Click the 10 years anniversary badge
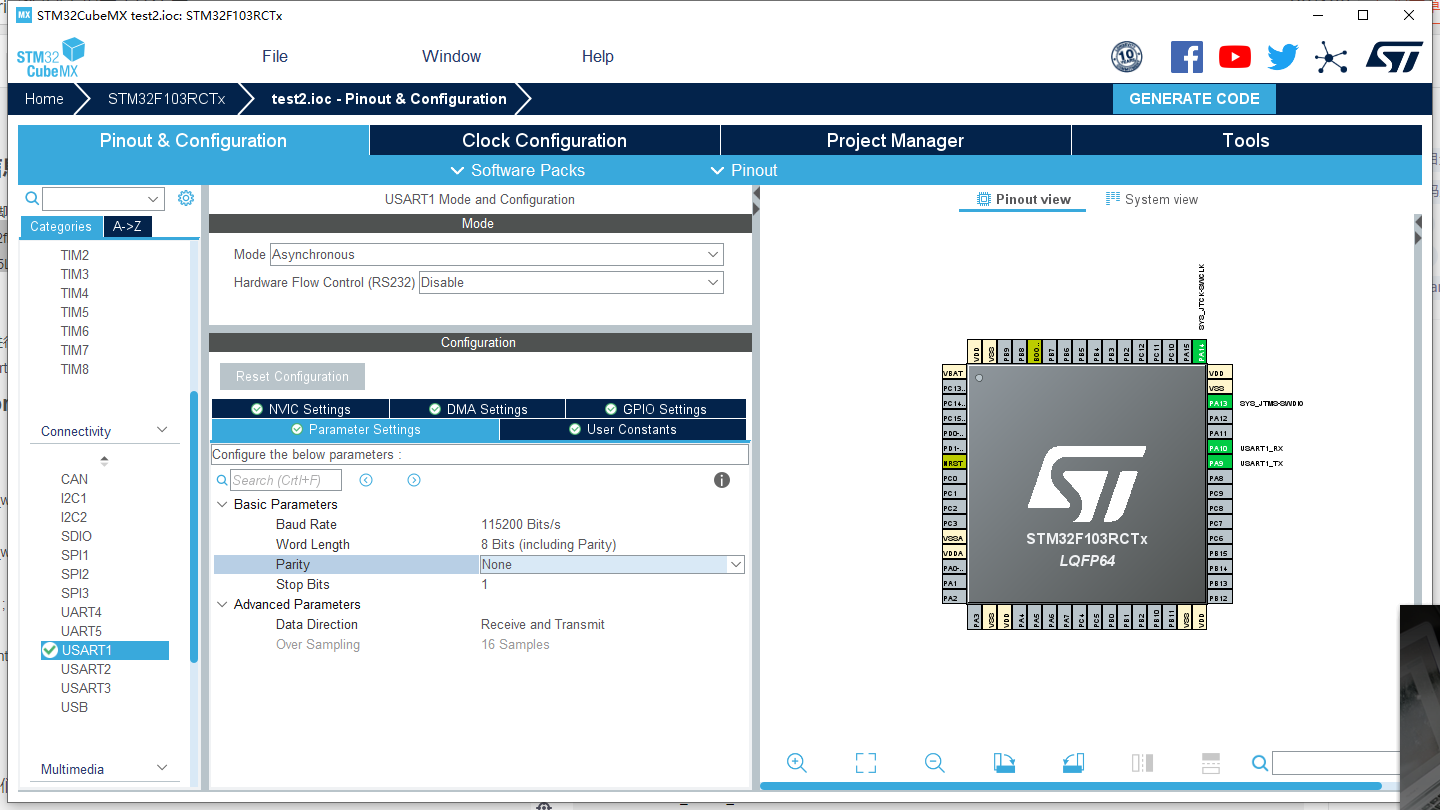This screenshot has width=1440, height=810. click(1127, 57)
